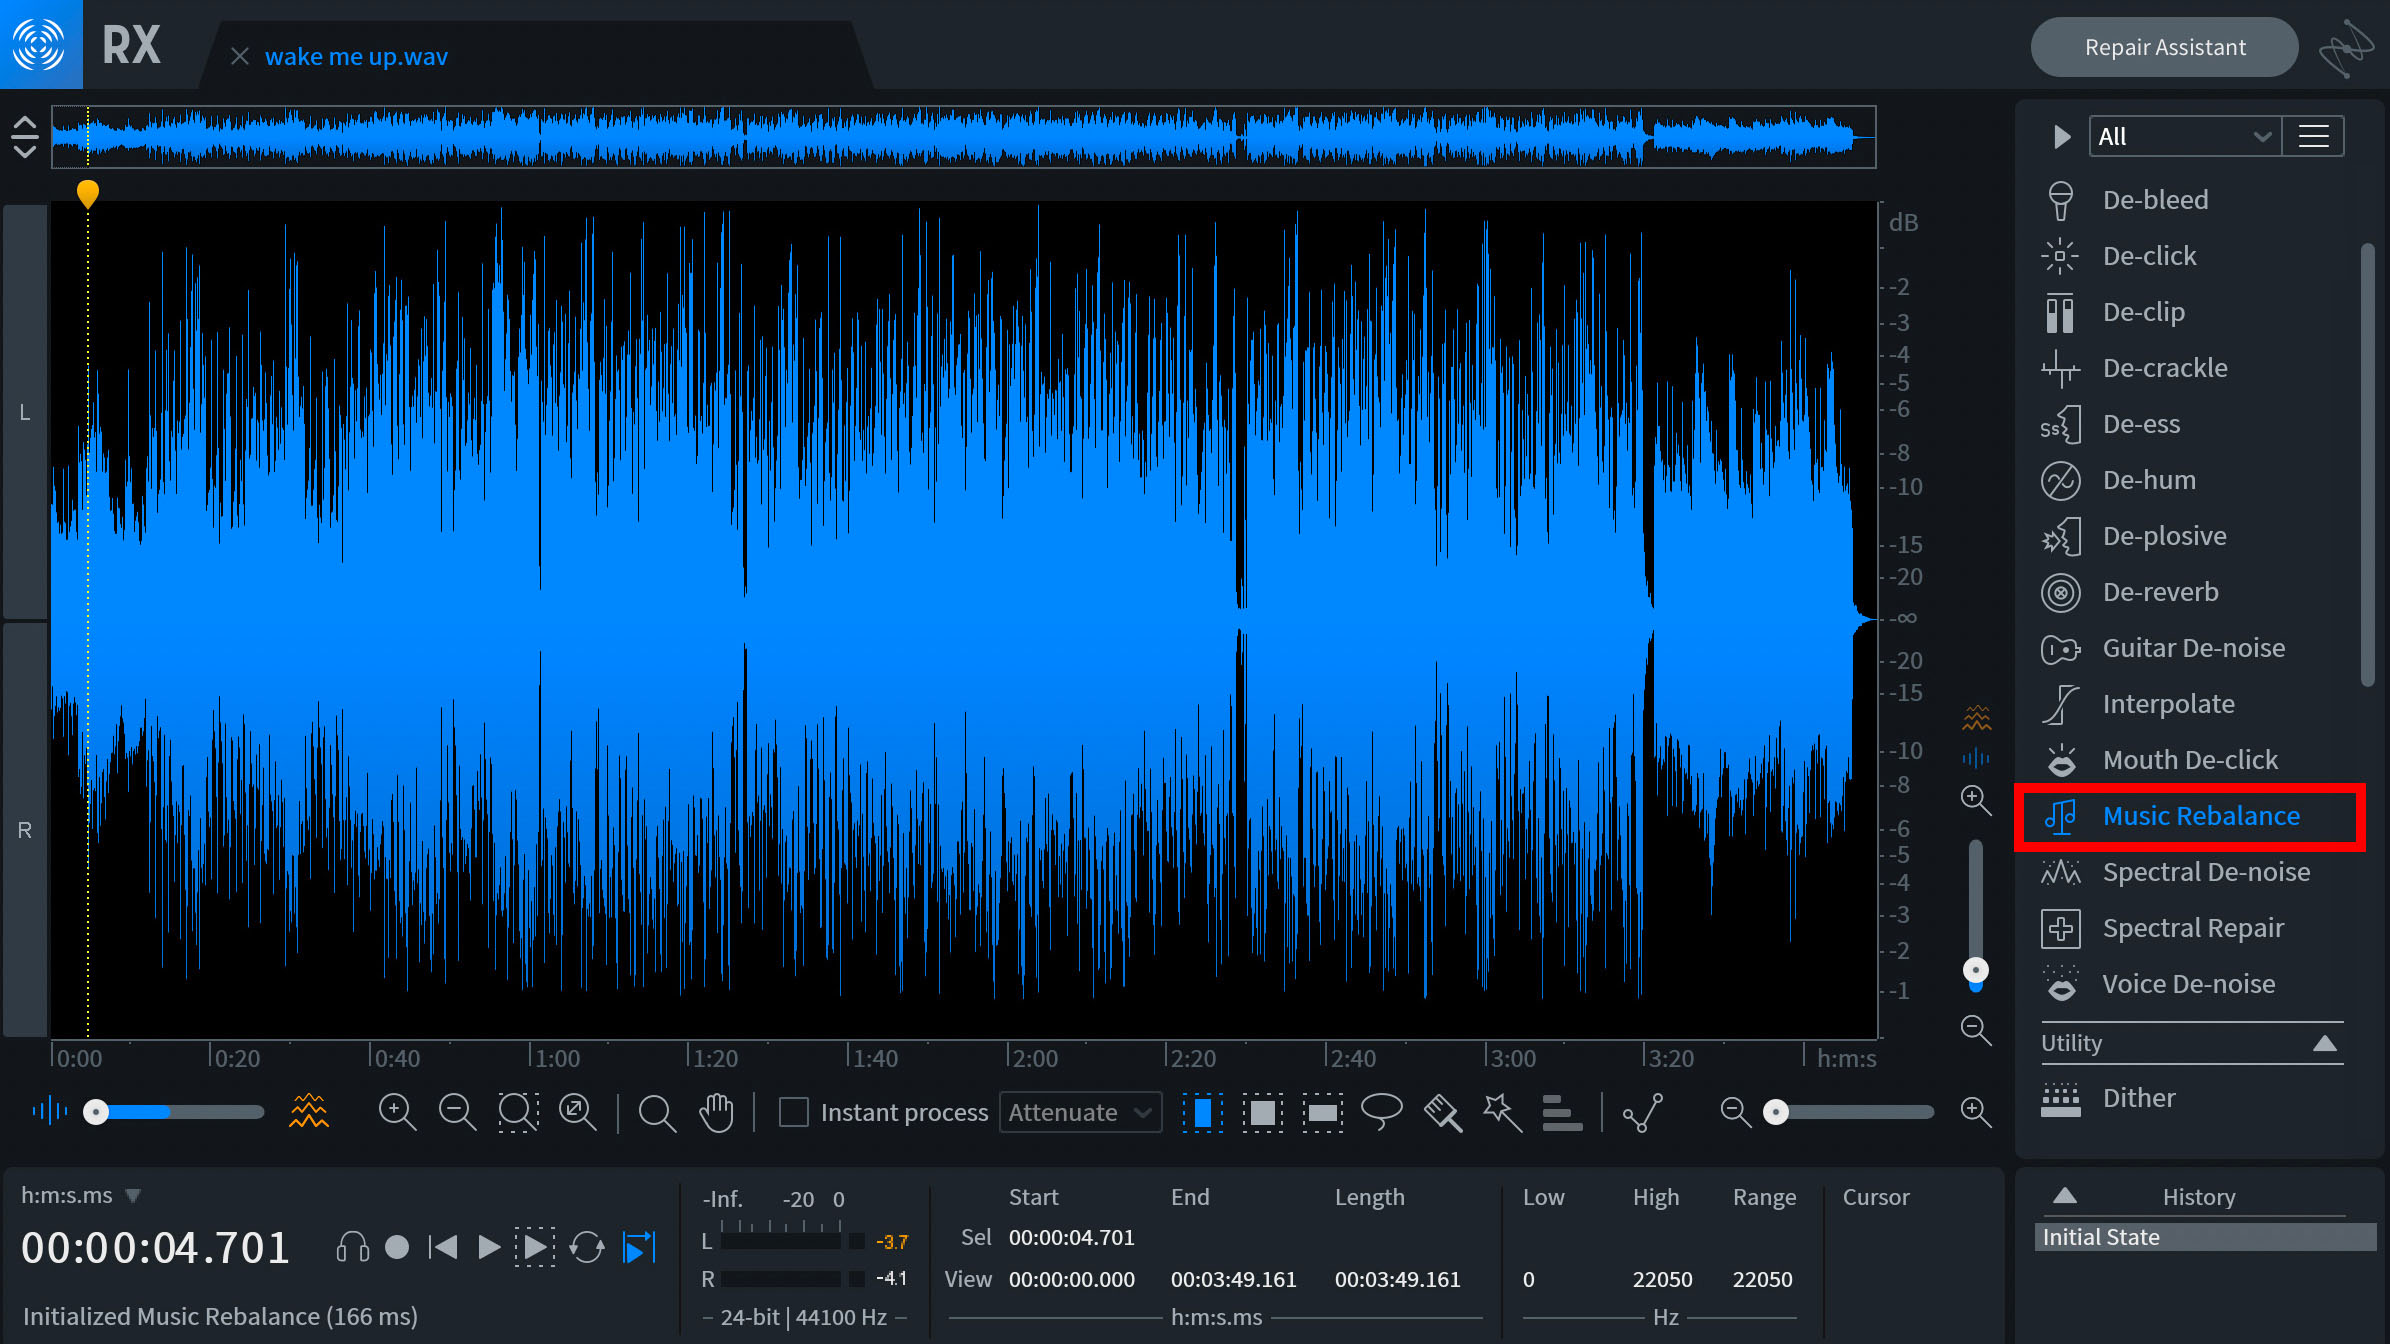Collapse the waveform overview arrows
Image resolution: width=2390 pixels, height=1344 pixels.
(x=24, y=137)
